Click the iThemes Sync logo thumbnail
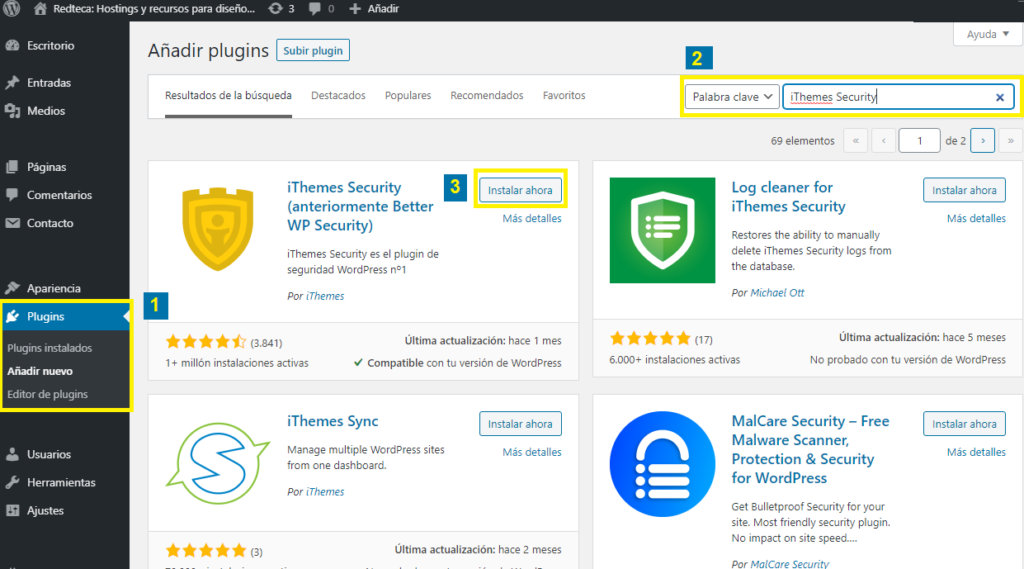 (x=217, y=463)
